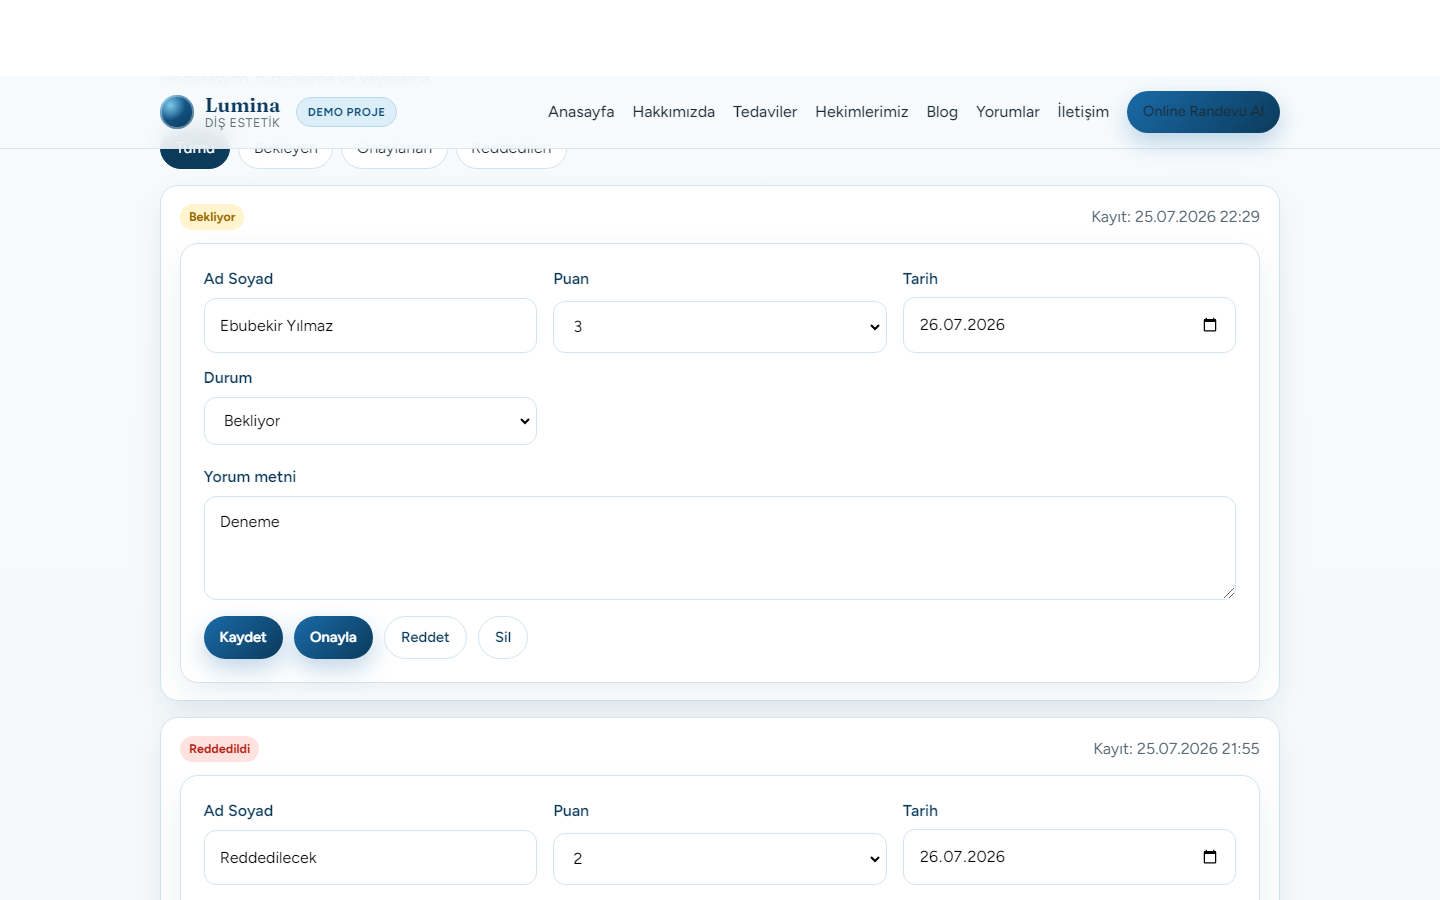Click Ad Soyad field containing Ebubekir Yılmaz
Screen dimensions: 1440x900
(370, 325)
